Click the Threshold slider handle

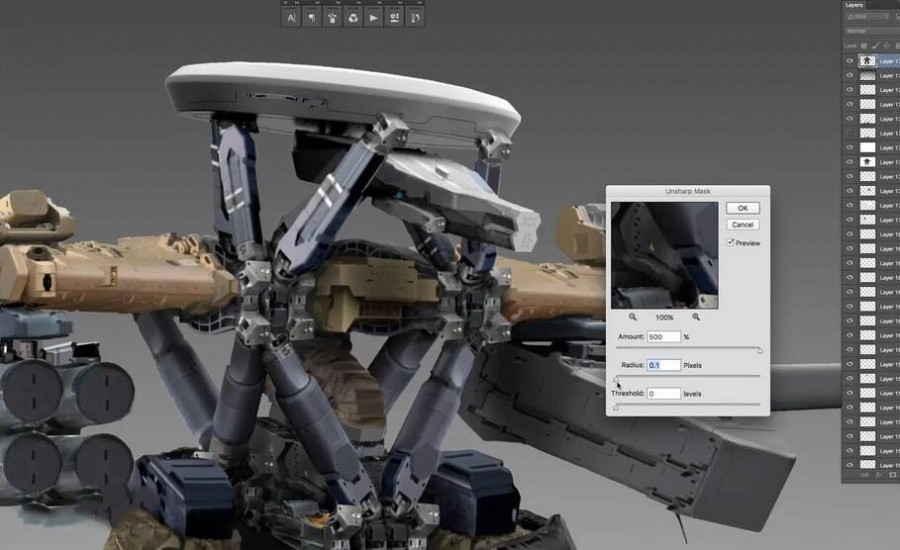click(x=616, y=407)
